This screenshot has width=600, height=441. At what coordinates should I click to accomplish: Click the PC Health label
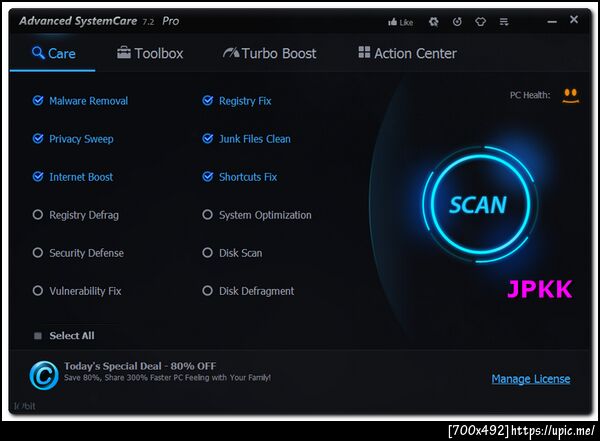click(x=530, y=95)
